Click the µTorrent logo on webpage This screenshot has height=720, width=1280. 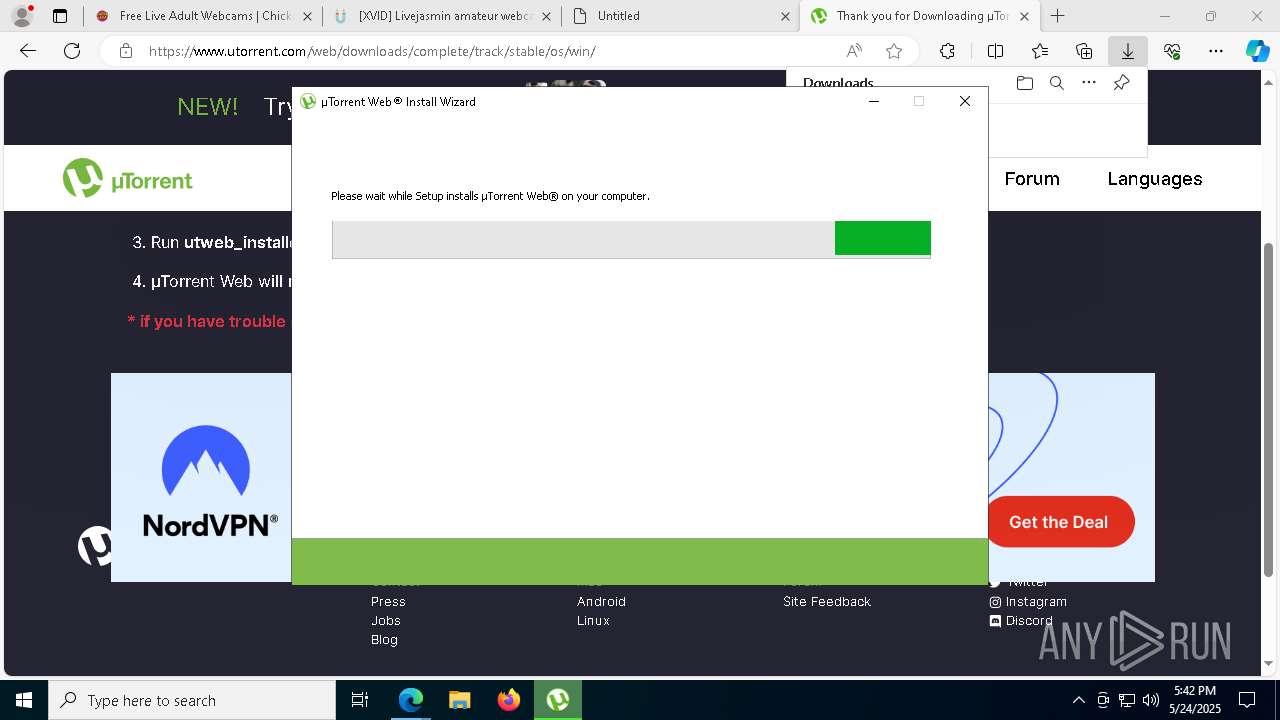pyautogui.click(x=127, y=179)
